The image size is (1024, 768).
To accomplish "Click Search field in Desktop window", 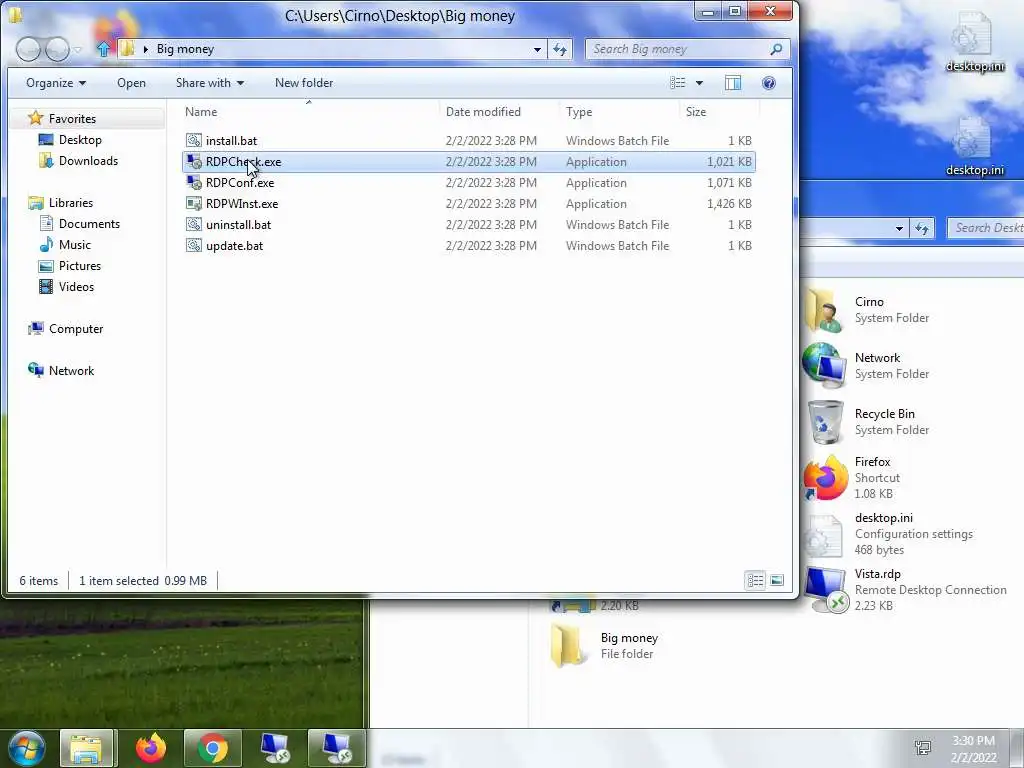I will tap(986, 228).
